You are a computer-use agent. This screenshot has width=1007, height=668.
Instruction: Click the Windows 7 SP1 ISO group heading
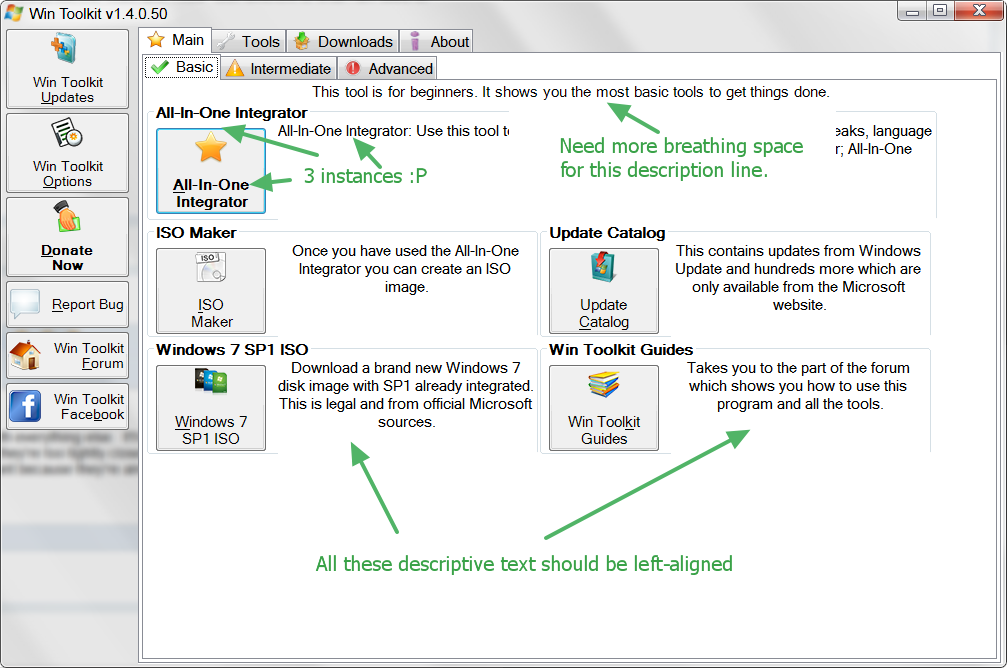click(232, 349)
